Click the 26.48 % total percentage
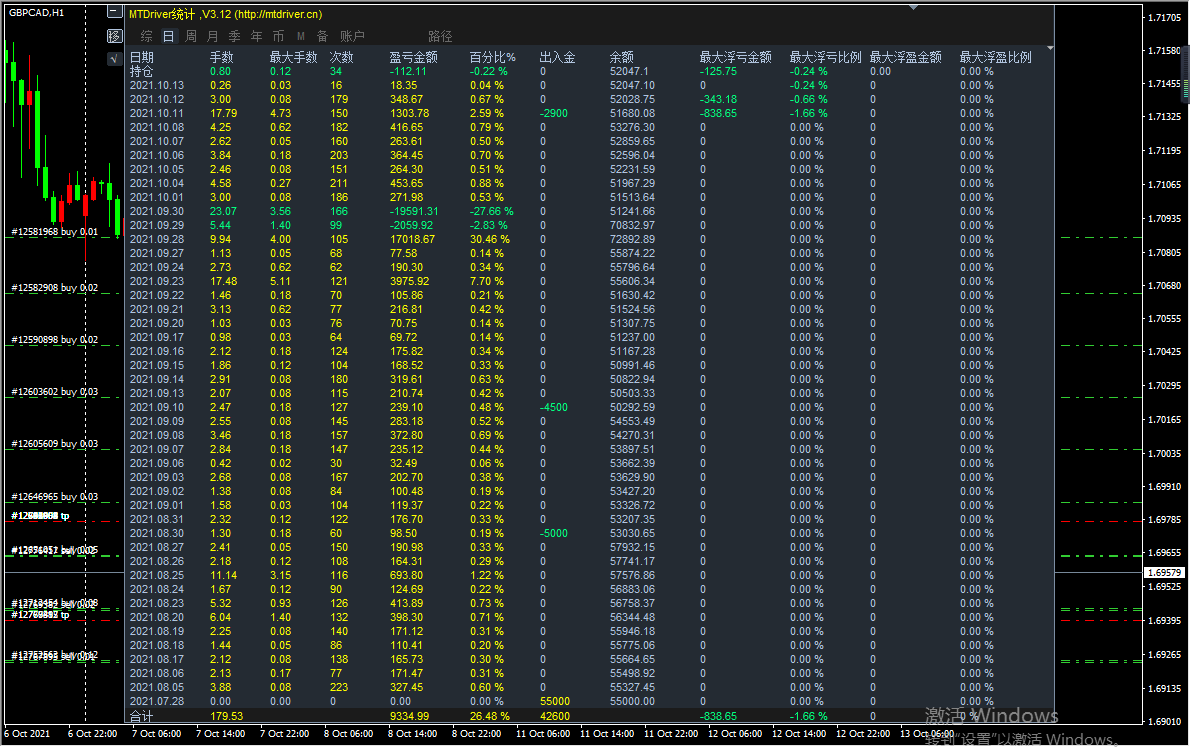This screenshot has width=1190, height=747. click(490, 716)
